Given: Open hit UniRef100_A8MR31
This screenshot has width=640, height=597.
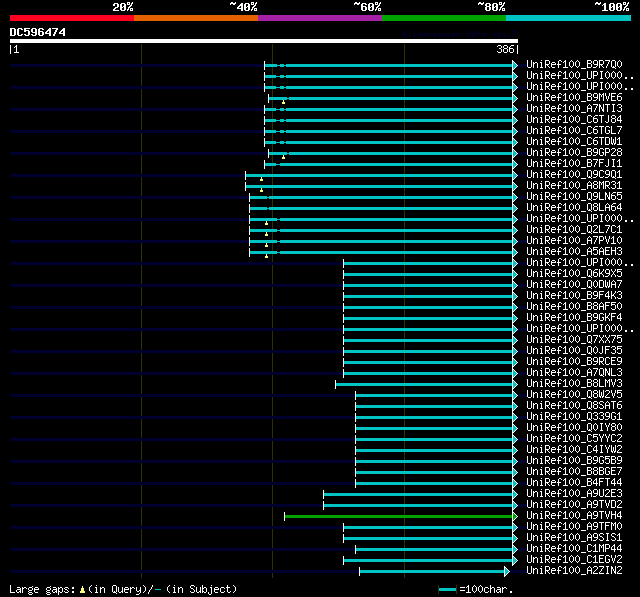Looking at the screenshot, I should [574, 186].
